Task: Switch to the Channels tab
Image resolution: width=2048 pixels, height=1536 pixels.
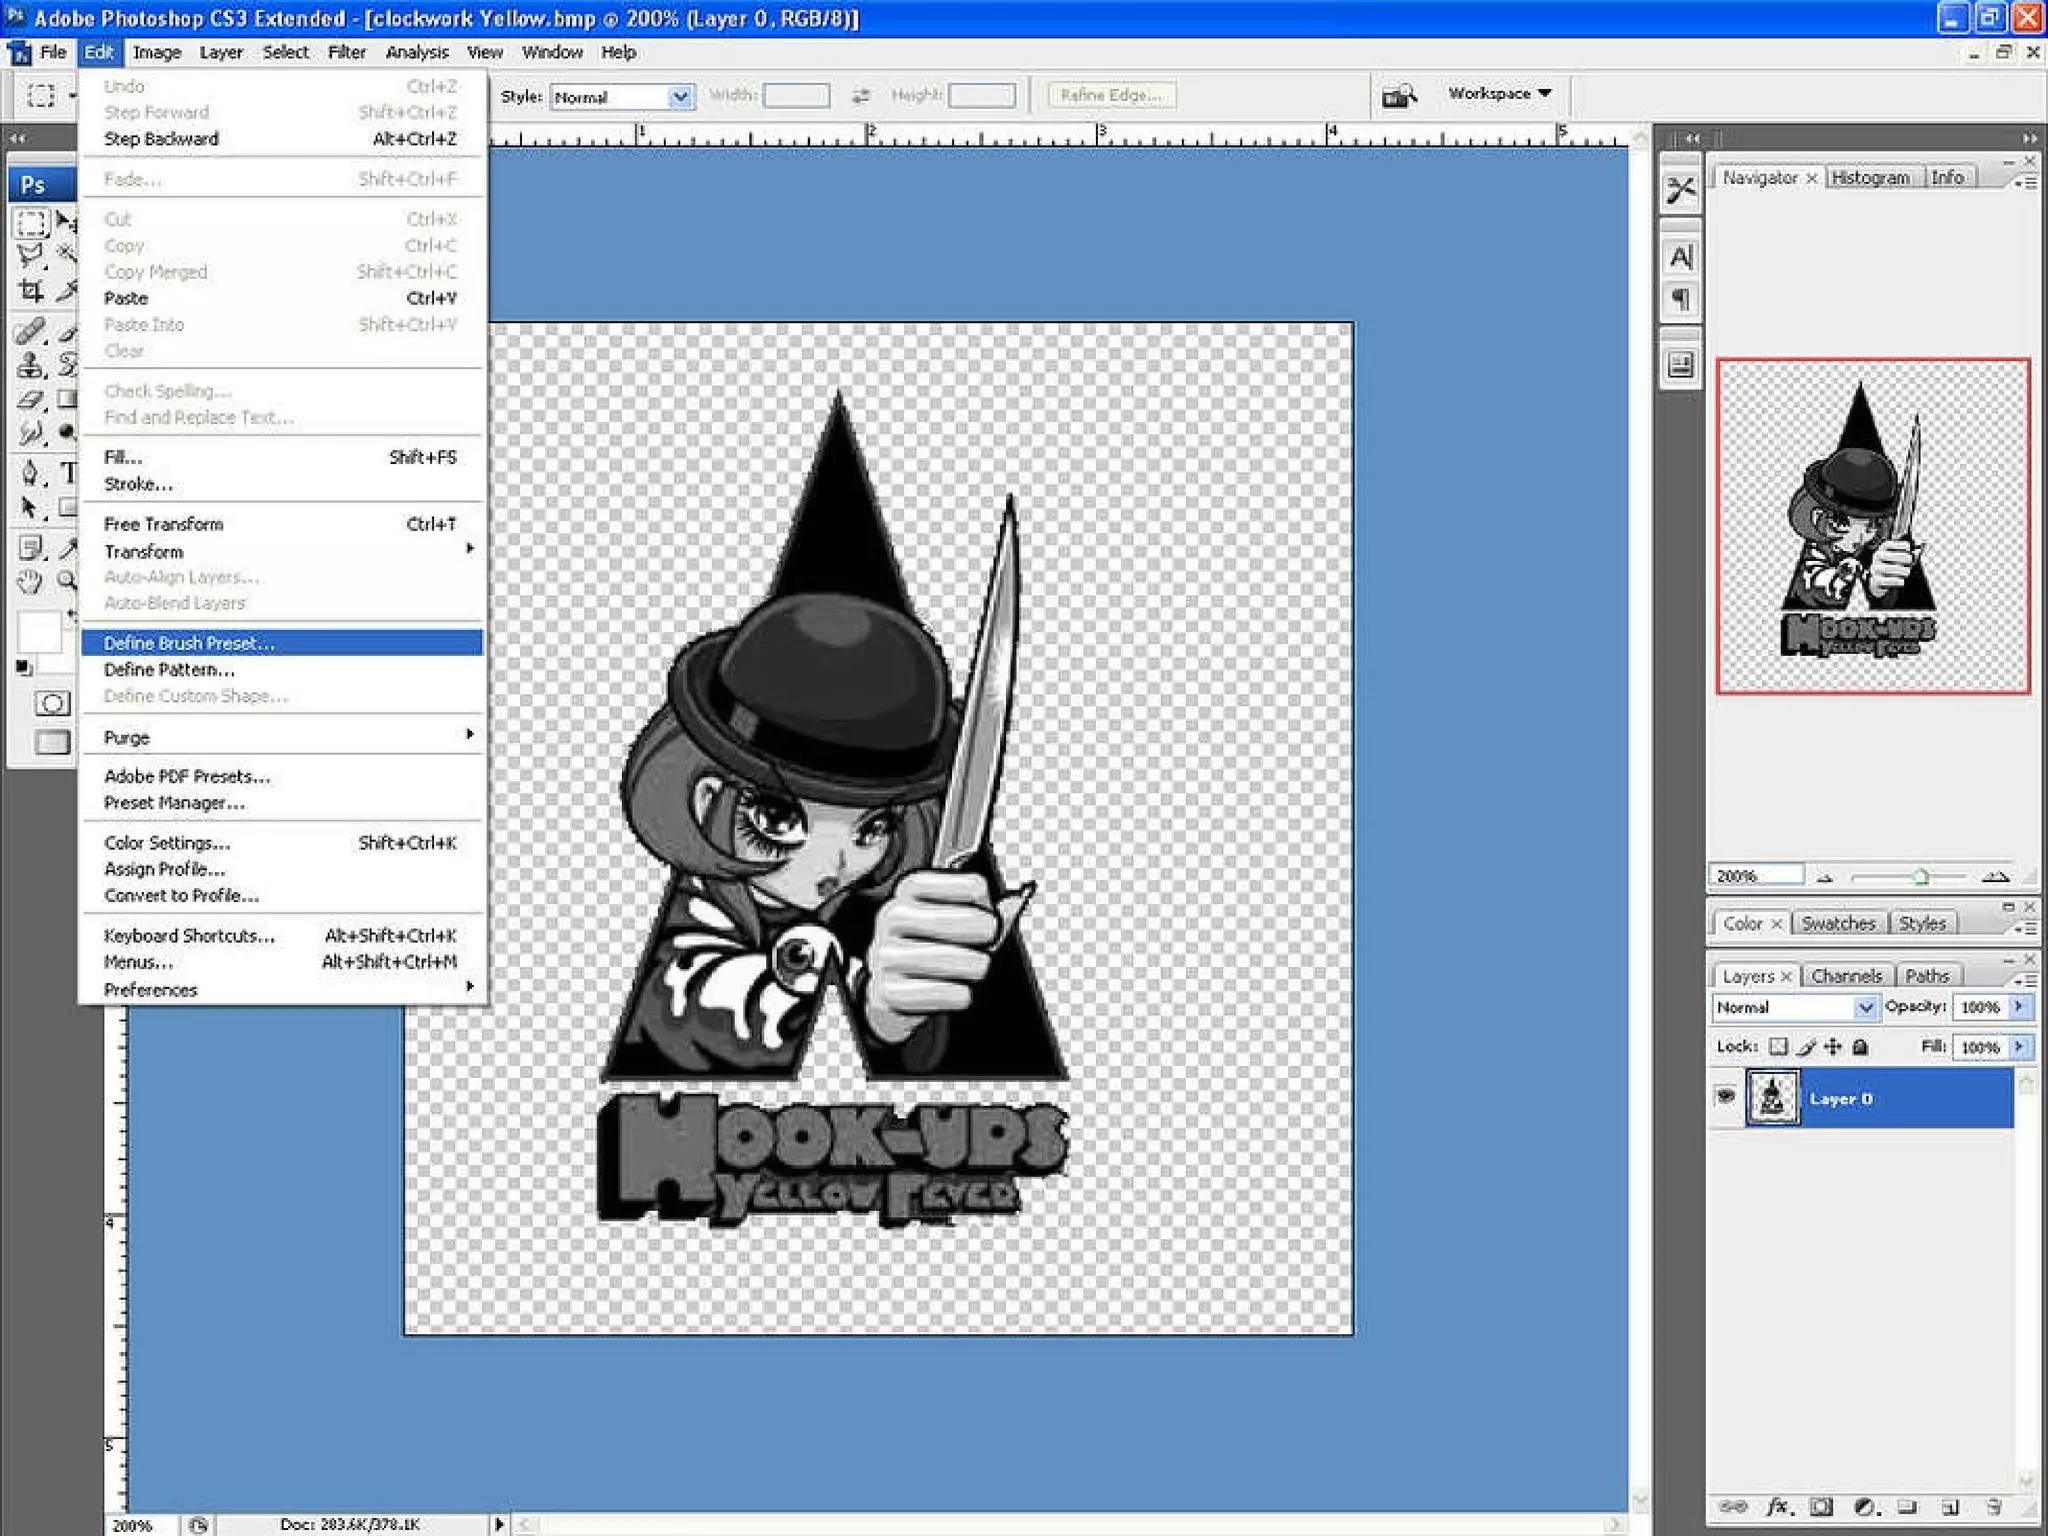Action: pyautogui.click(x=1846, y=976)
